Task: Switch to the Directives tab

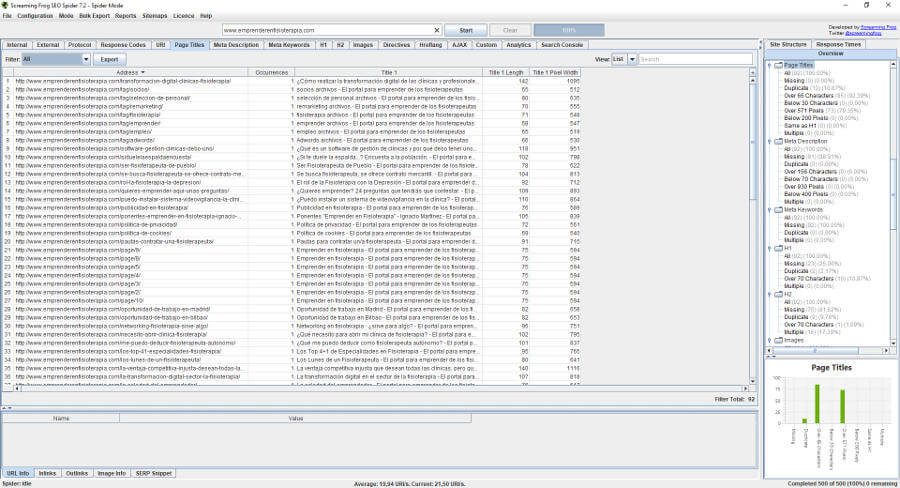Action: 397,45
